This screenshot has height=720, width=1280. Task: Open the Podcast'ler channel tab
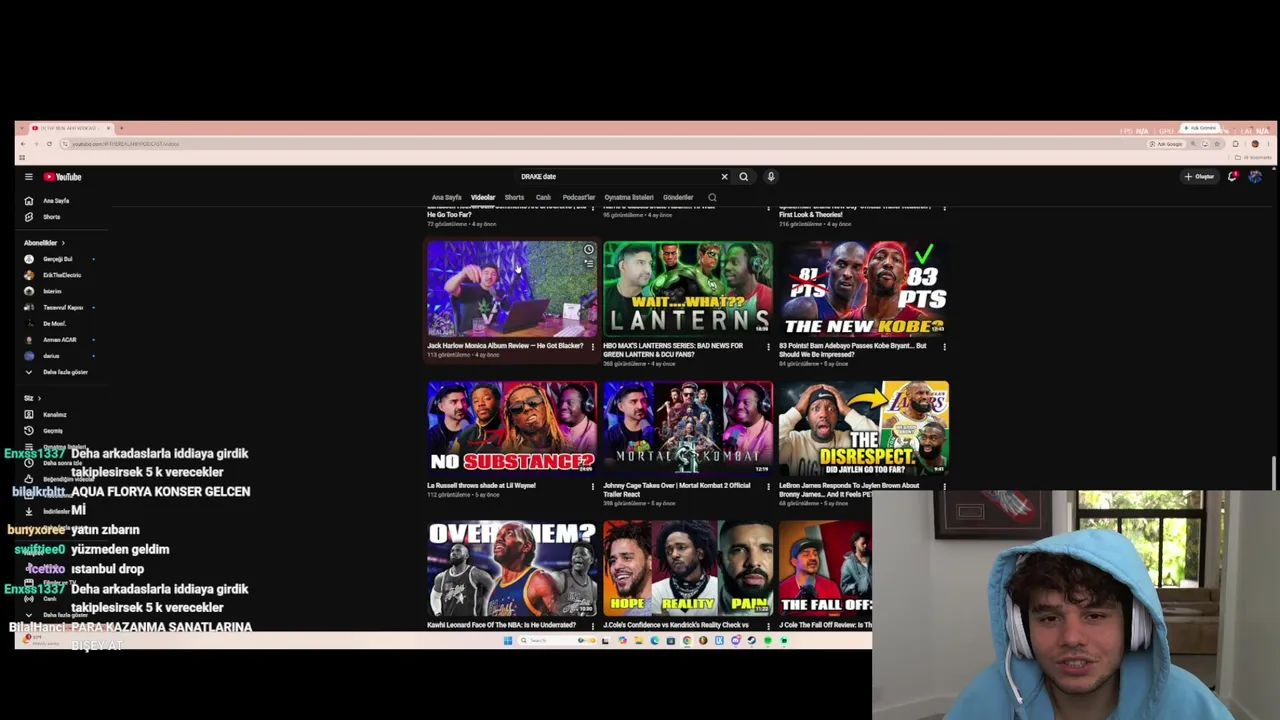point(579,198)
